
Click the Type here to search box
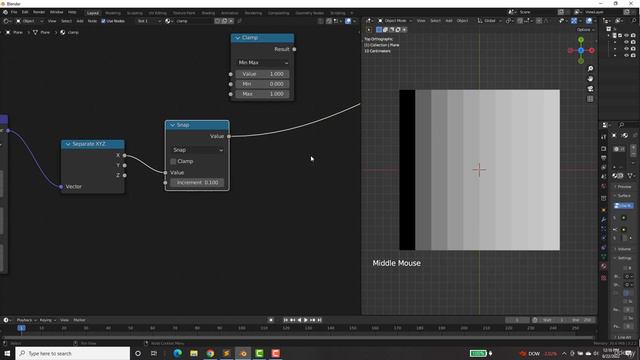point(73,353)
